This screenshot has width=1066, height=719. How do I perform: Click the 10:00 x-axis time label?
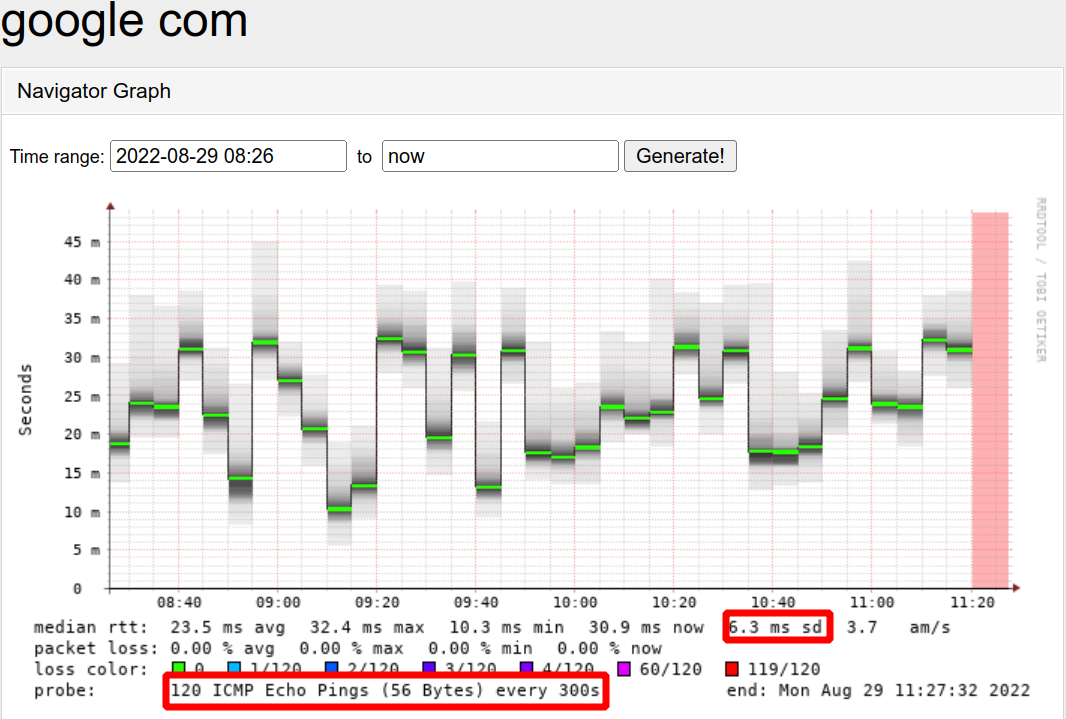575,603
